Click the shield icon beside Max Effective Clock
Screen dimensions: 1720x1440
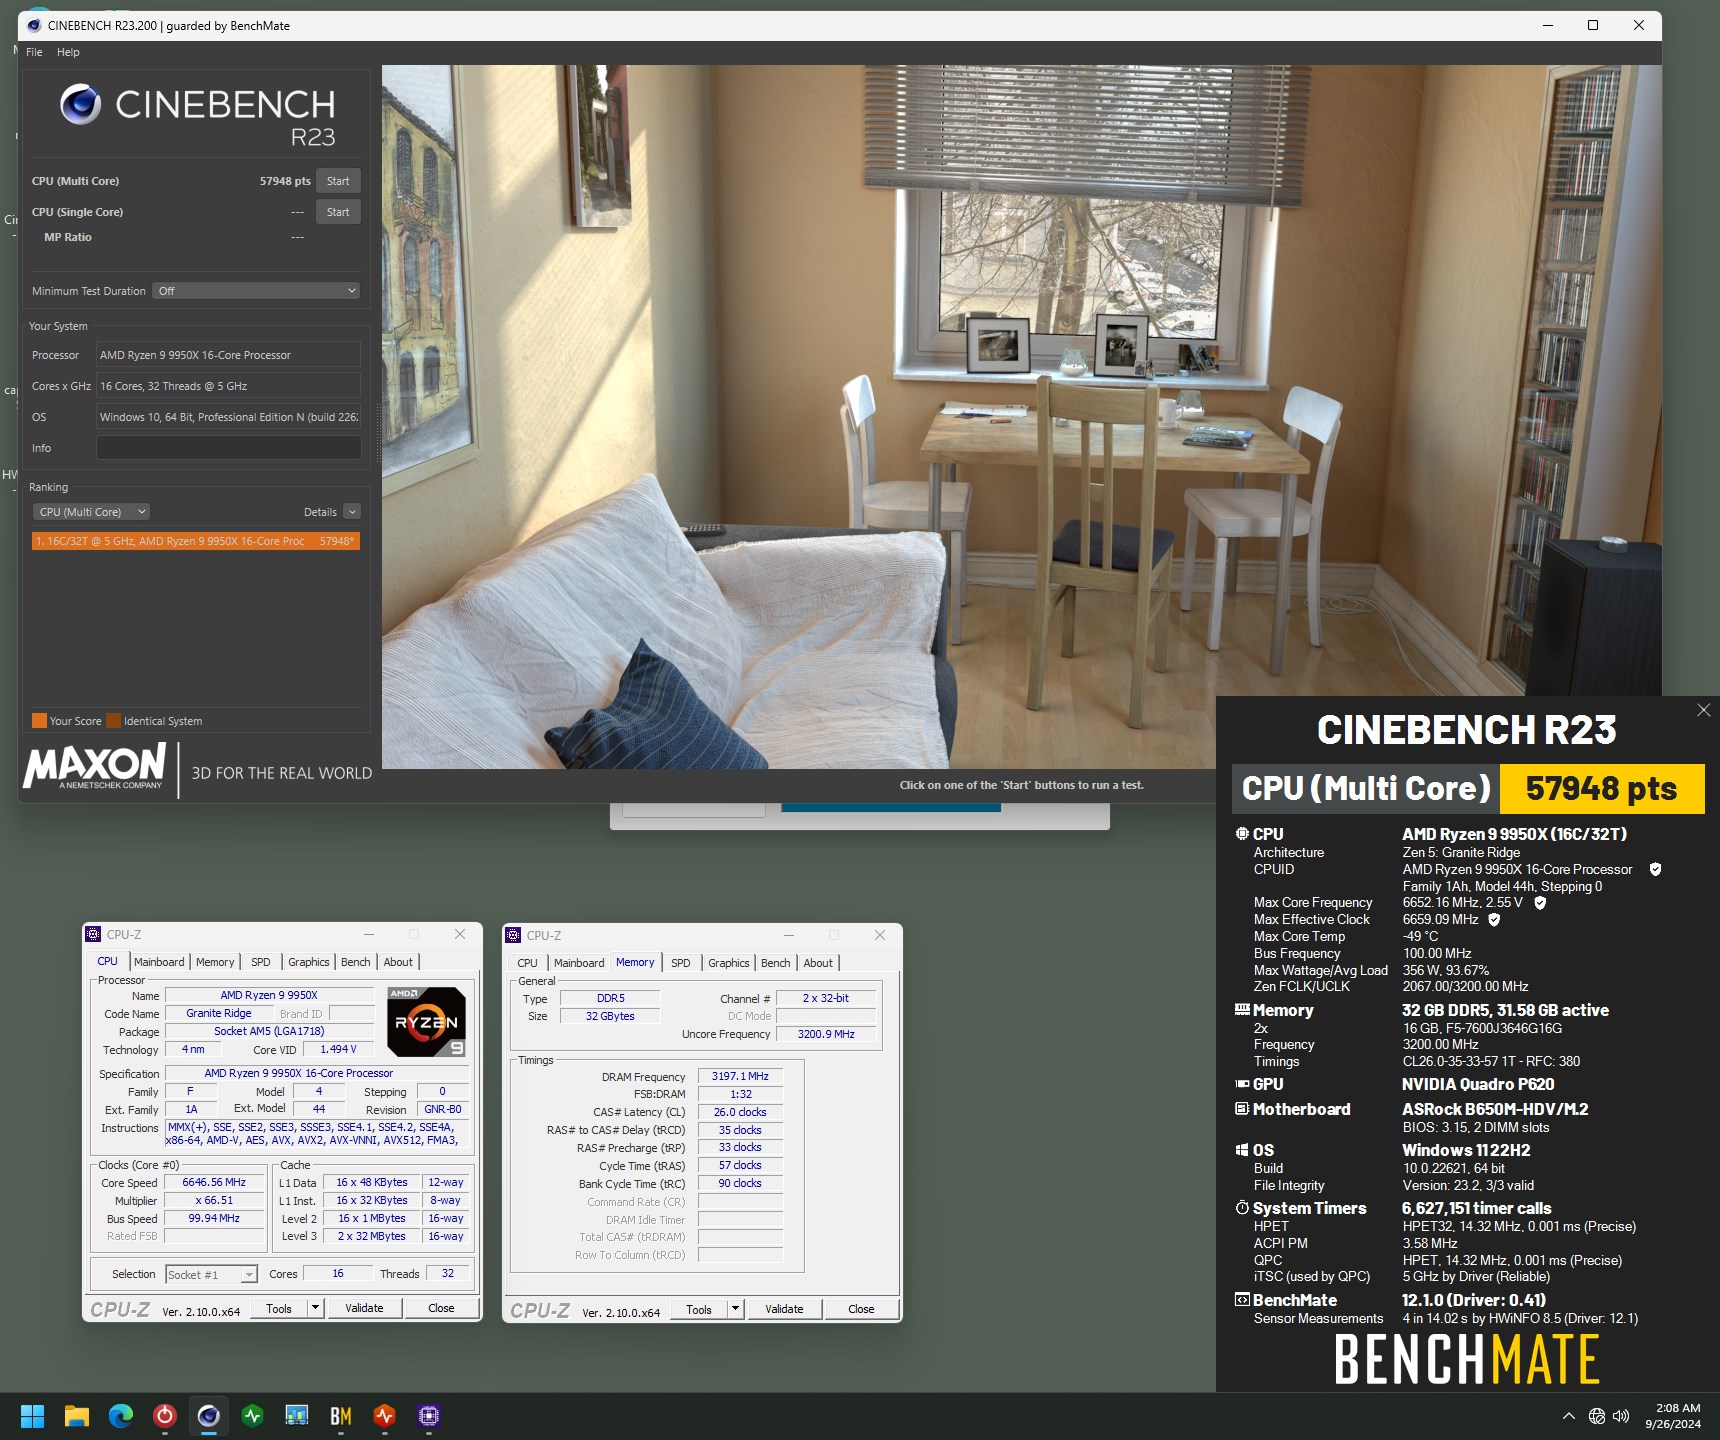pos(1494,919)
